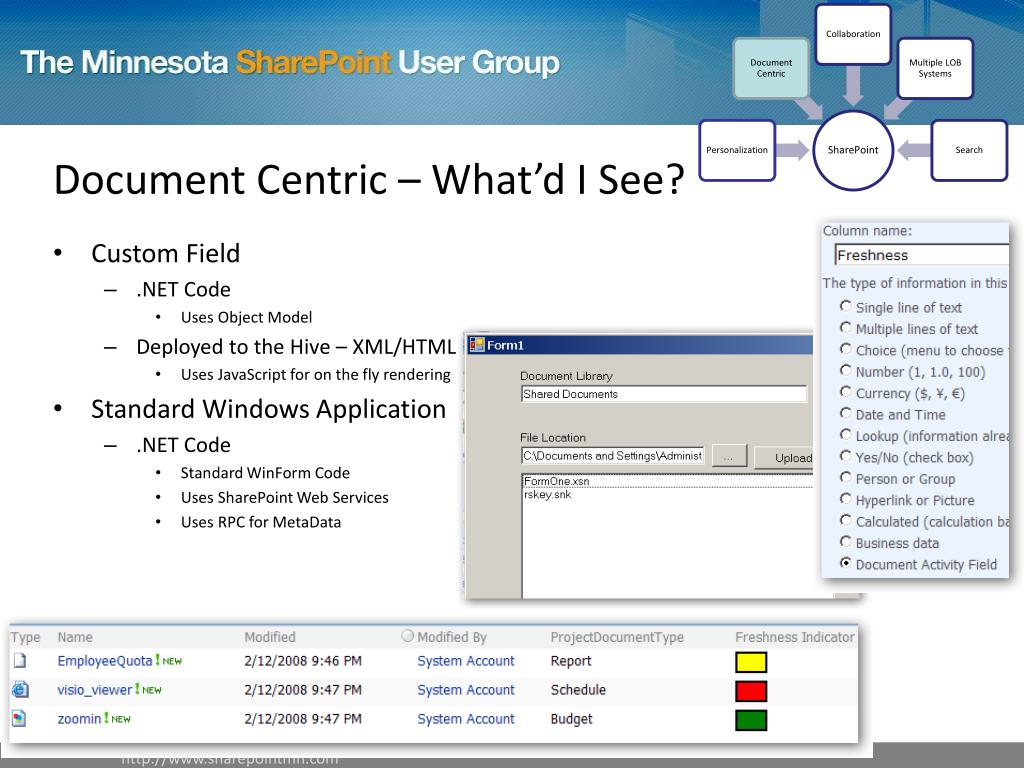The width and height of the screenshot is (1024, 768).
Task: Choose the Choice (menu to choose) type
Action: tap(846, 349)
